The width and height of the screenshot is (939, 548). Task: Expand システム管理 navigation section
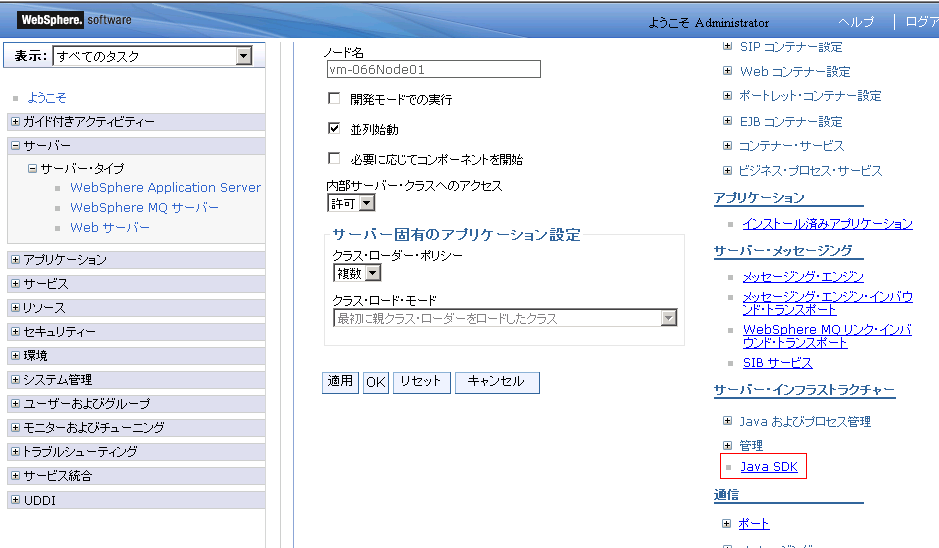click(16, 380)
